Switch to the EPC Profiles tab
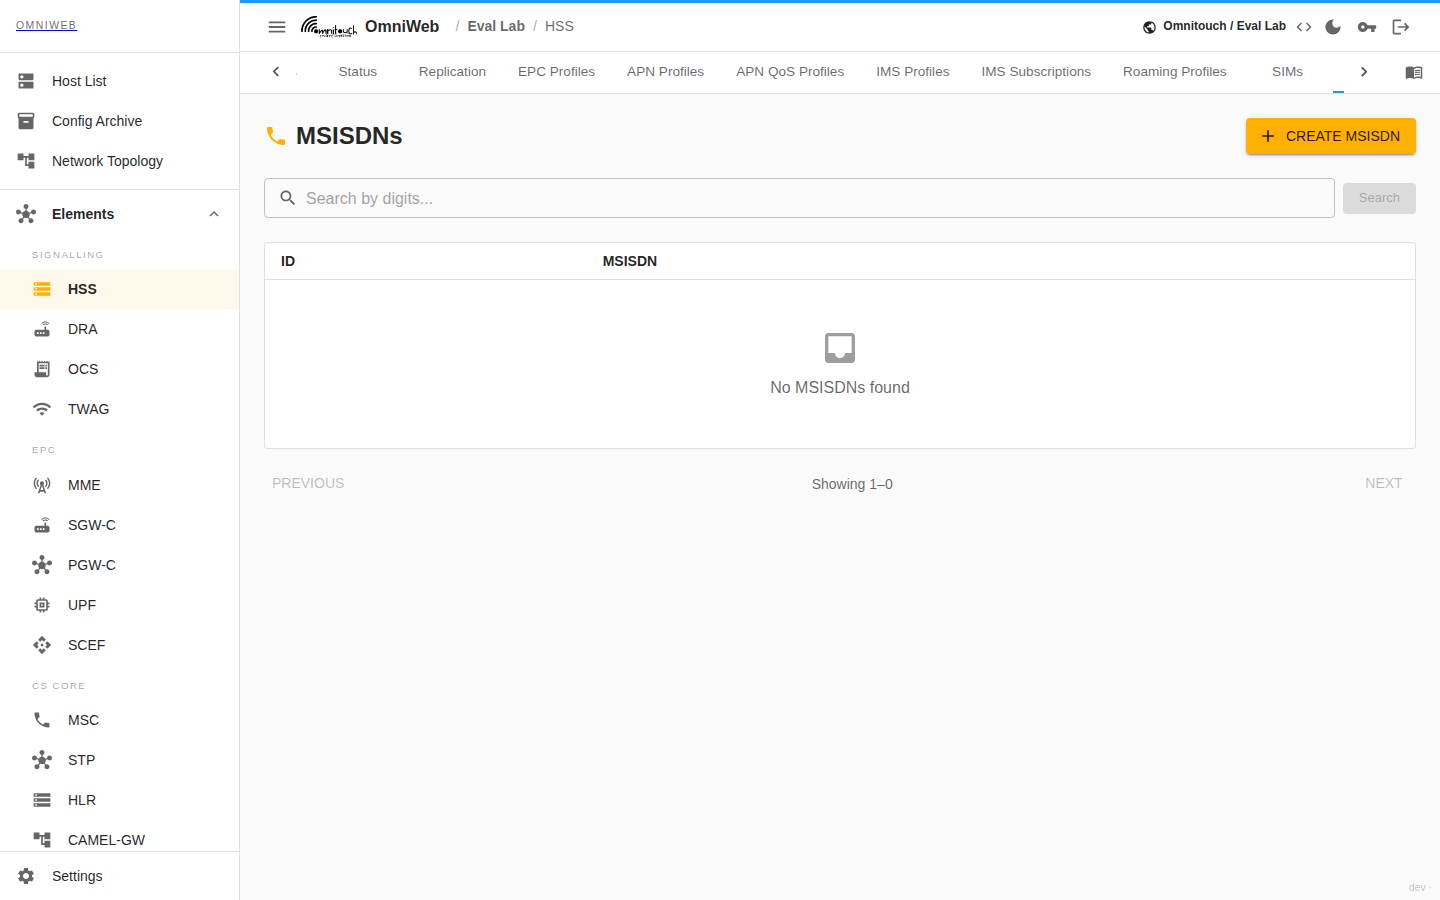1440x900 pixels. [556, 72]
